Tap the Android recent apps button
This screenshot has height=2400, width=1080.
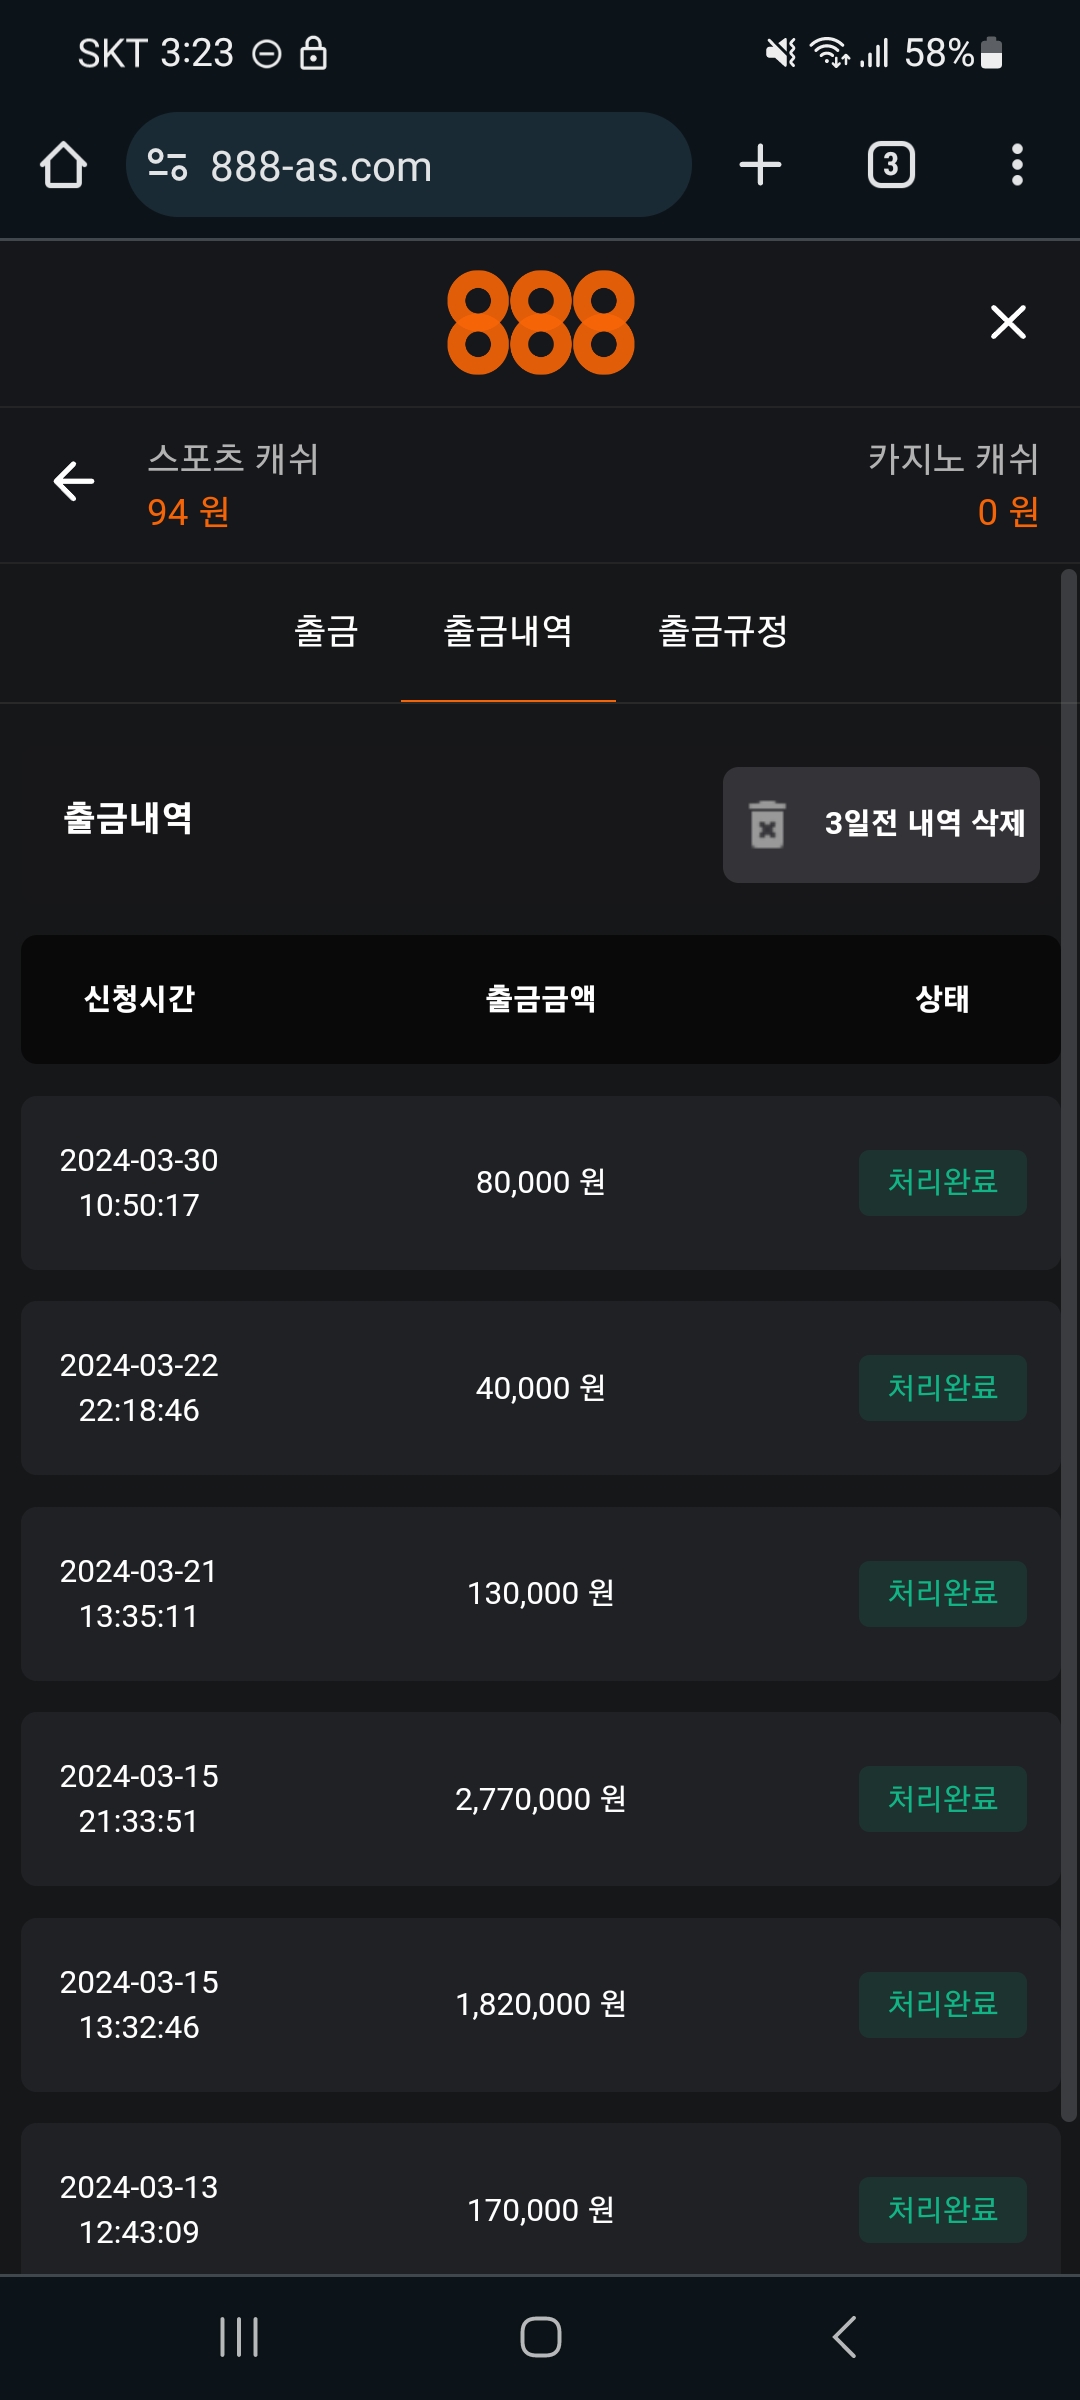click(239, 2337)
